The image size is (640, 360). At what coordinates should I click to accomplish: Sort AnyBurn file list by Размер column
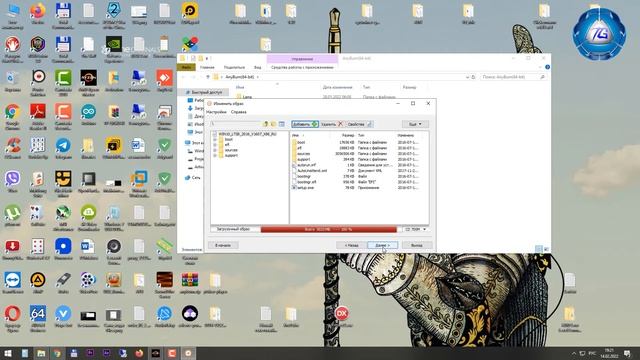(348, 135)
